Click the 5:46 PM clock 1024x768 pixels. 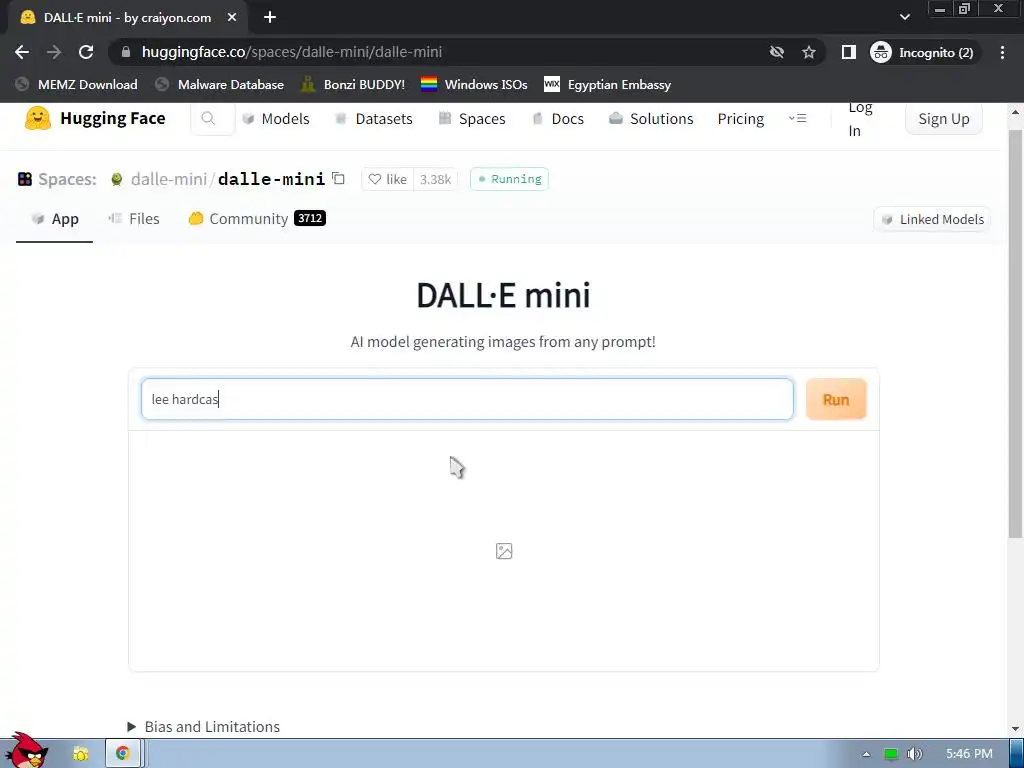969,754
